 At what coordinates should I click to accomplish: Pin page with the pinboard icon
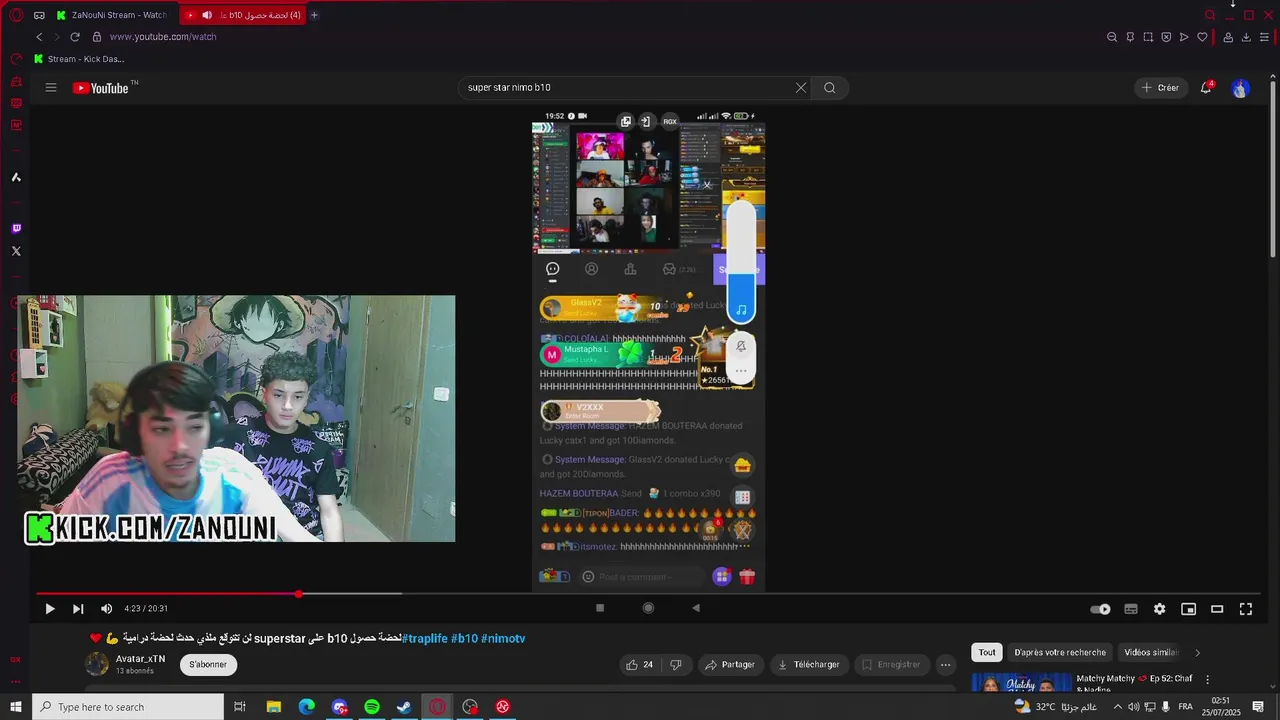pos(1130,37)
